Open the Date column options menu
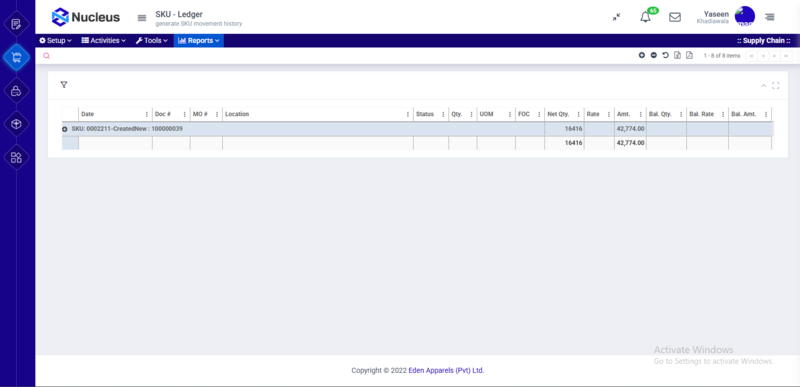This screenshot has height=387, width=800. coord(147,115)
